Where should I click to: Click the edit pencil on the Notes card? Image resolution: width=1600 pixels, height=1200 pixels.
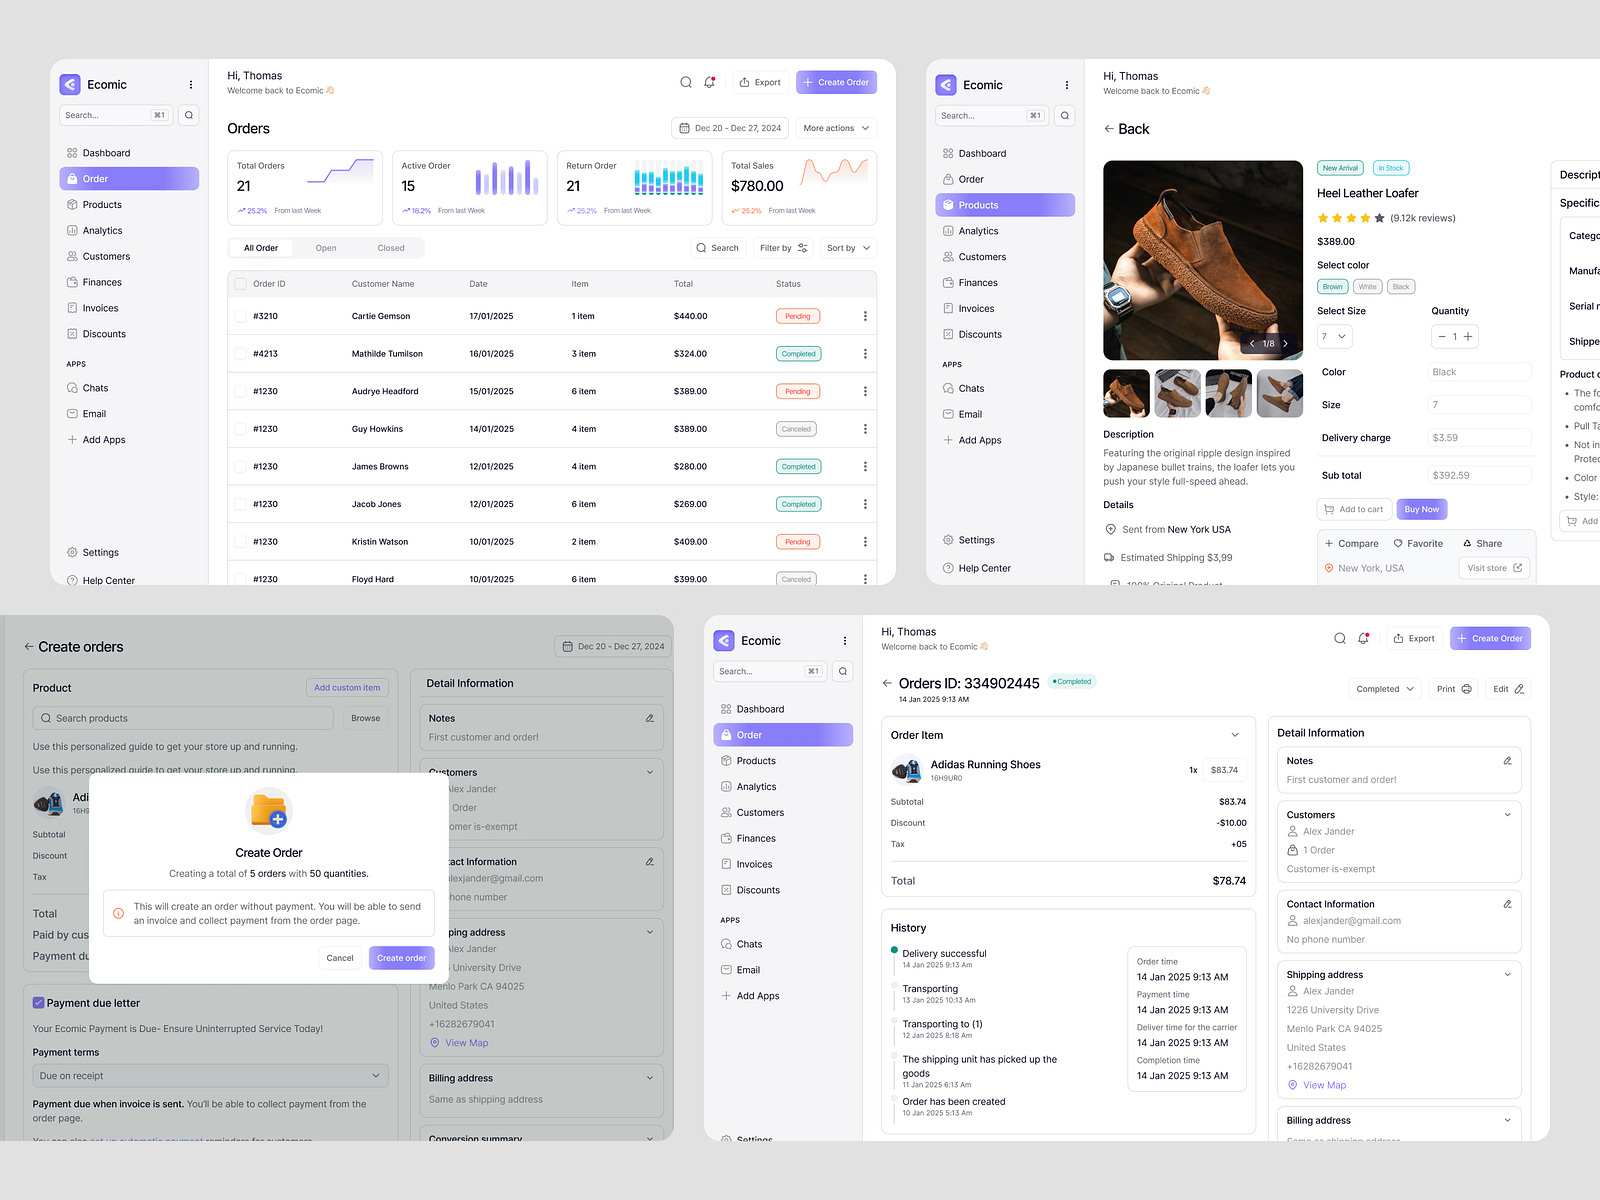(1507, 761)
